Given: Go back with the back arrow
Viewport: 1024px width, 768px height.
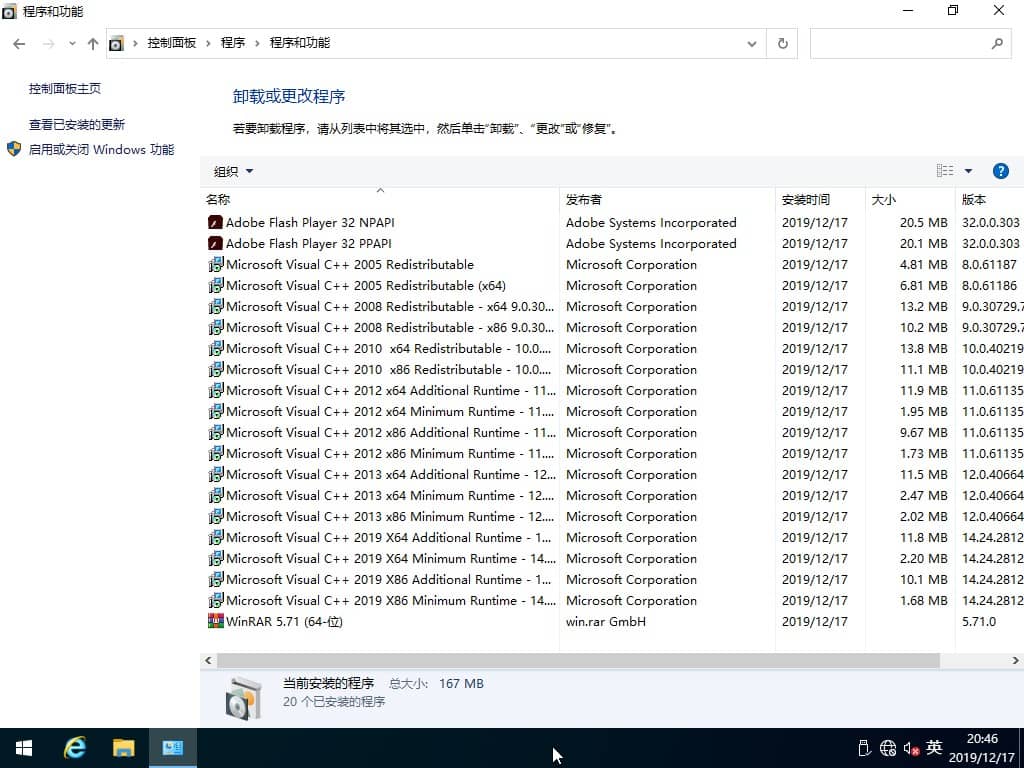Looking at the screenshot, I should (19, 44).
